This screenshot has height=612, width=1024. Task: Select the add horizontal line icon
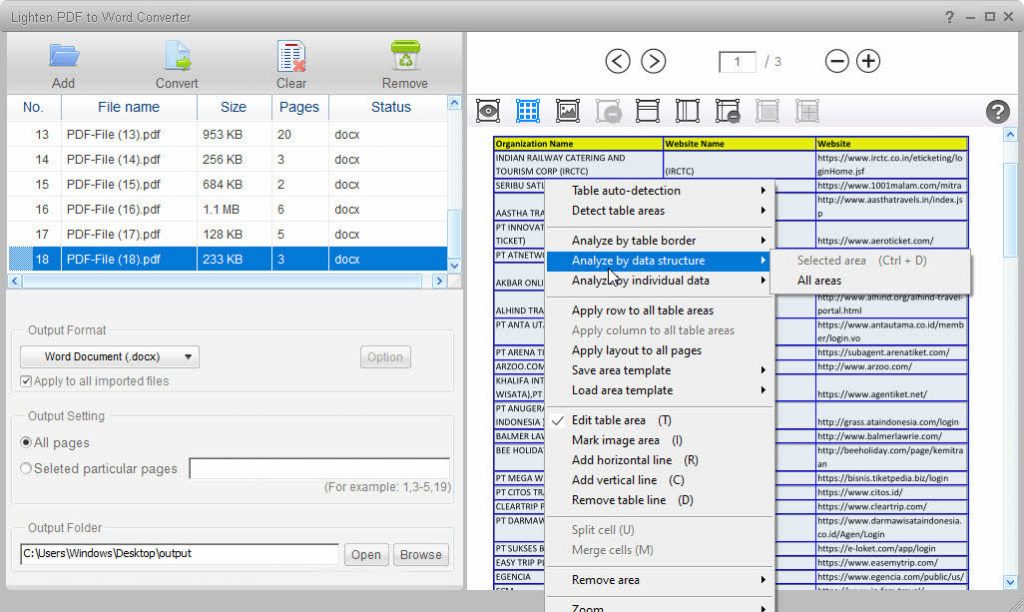coord(647,111)
